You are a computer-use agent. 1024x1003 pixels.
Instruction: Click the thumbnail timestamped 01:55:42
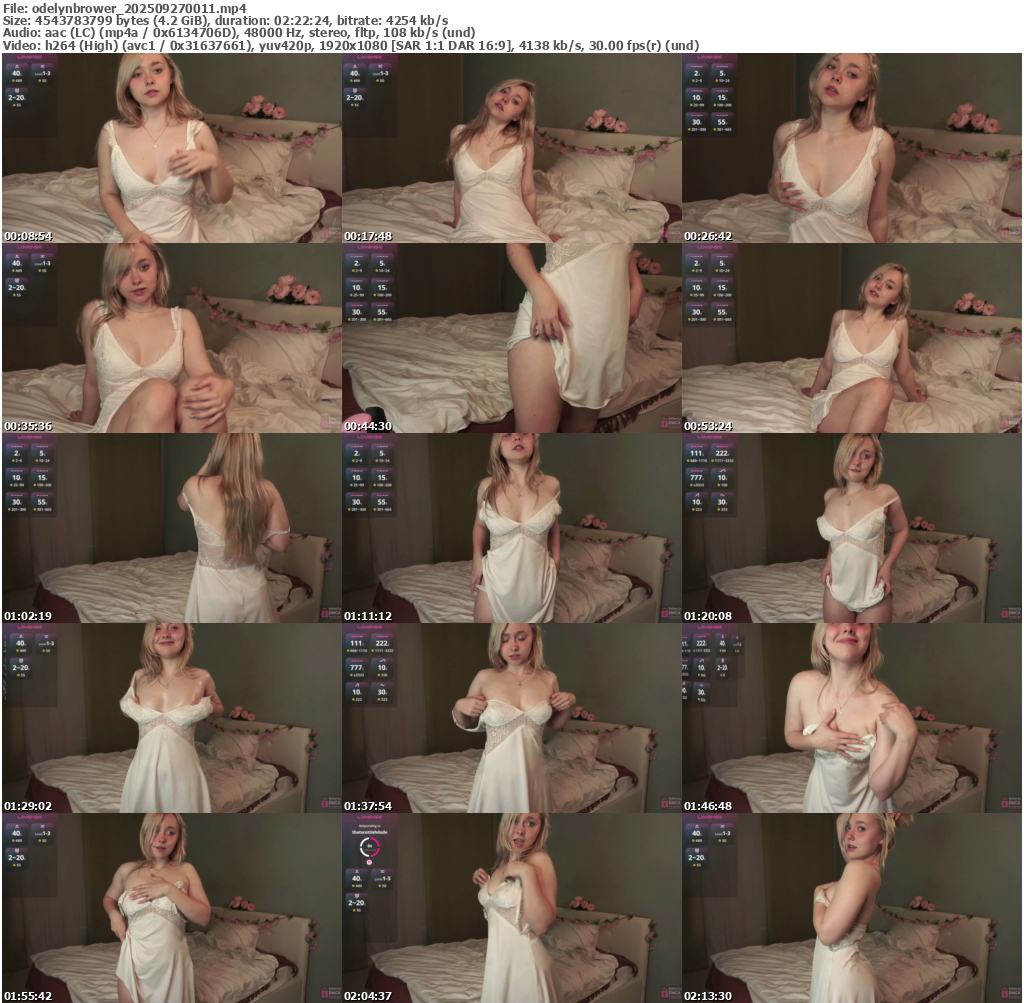coord(172,908)
